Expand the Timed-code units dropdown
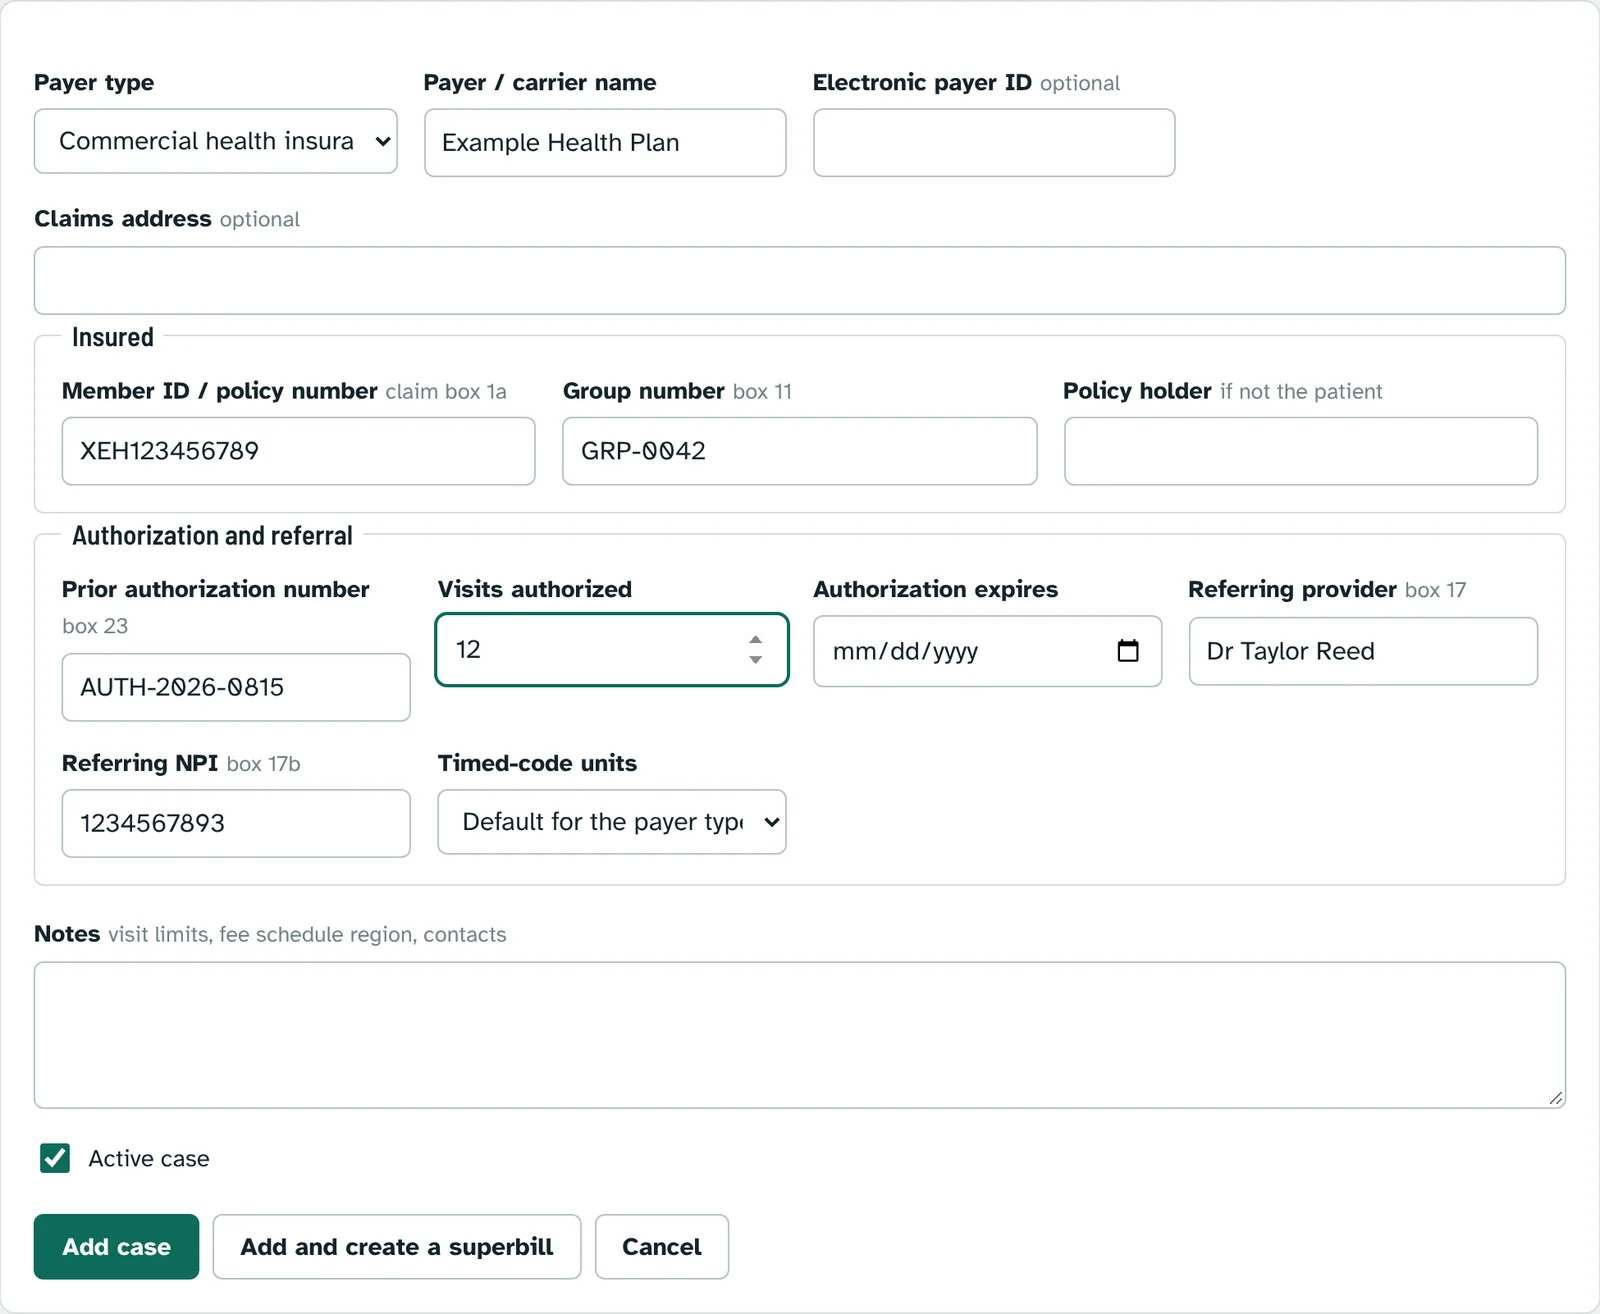Viewport: 1600px width, 1314px height. coord(612,822)
